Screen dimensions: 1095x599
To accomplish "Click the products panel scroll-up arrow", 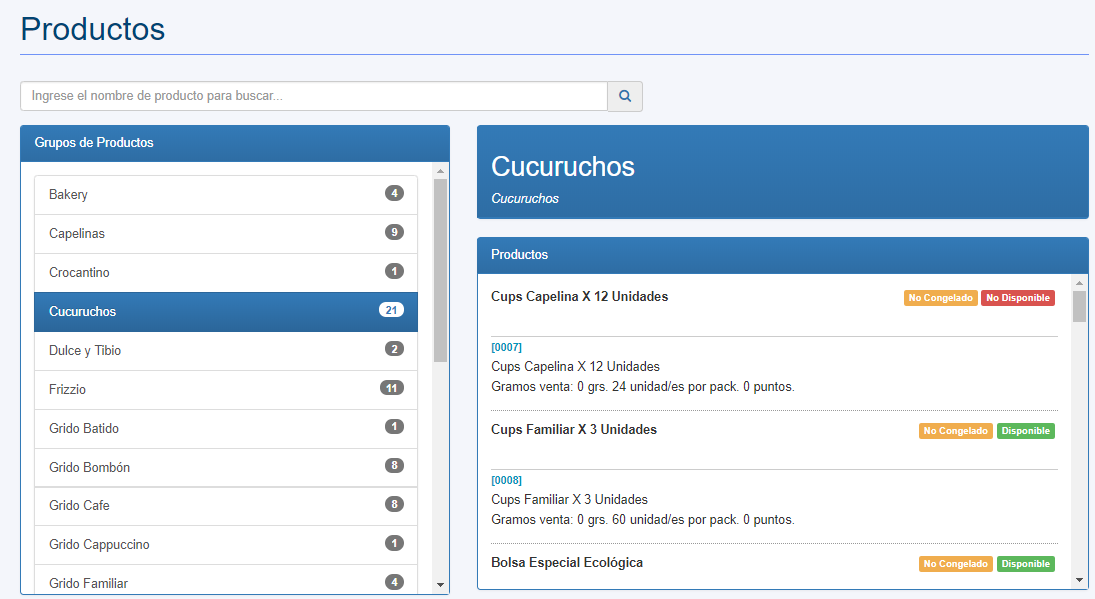I will 1080,283.
